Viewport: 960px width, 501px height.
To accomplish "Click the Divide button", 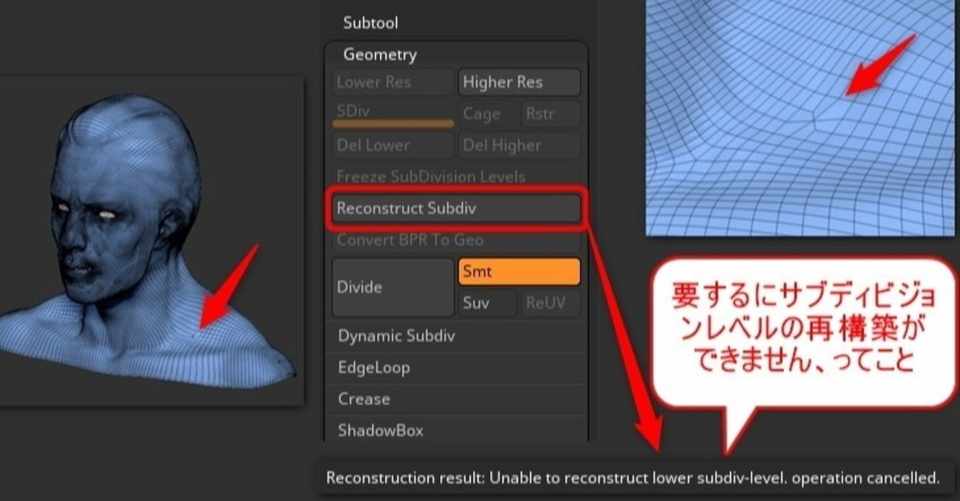I will click(393, 287).
